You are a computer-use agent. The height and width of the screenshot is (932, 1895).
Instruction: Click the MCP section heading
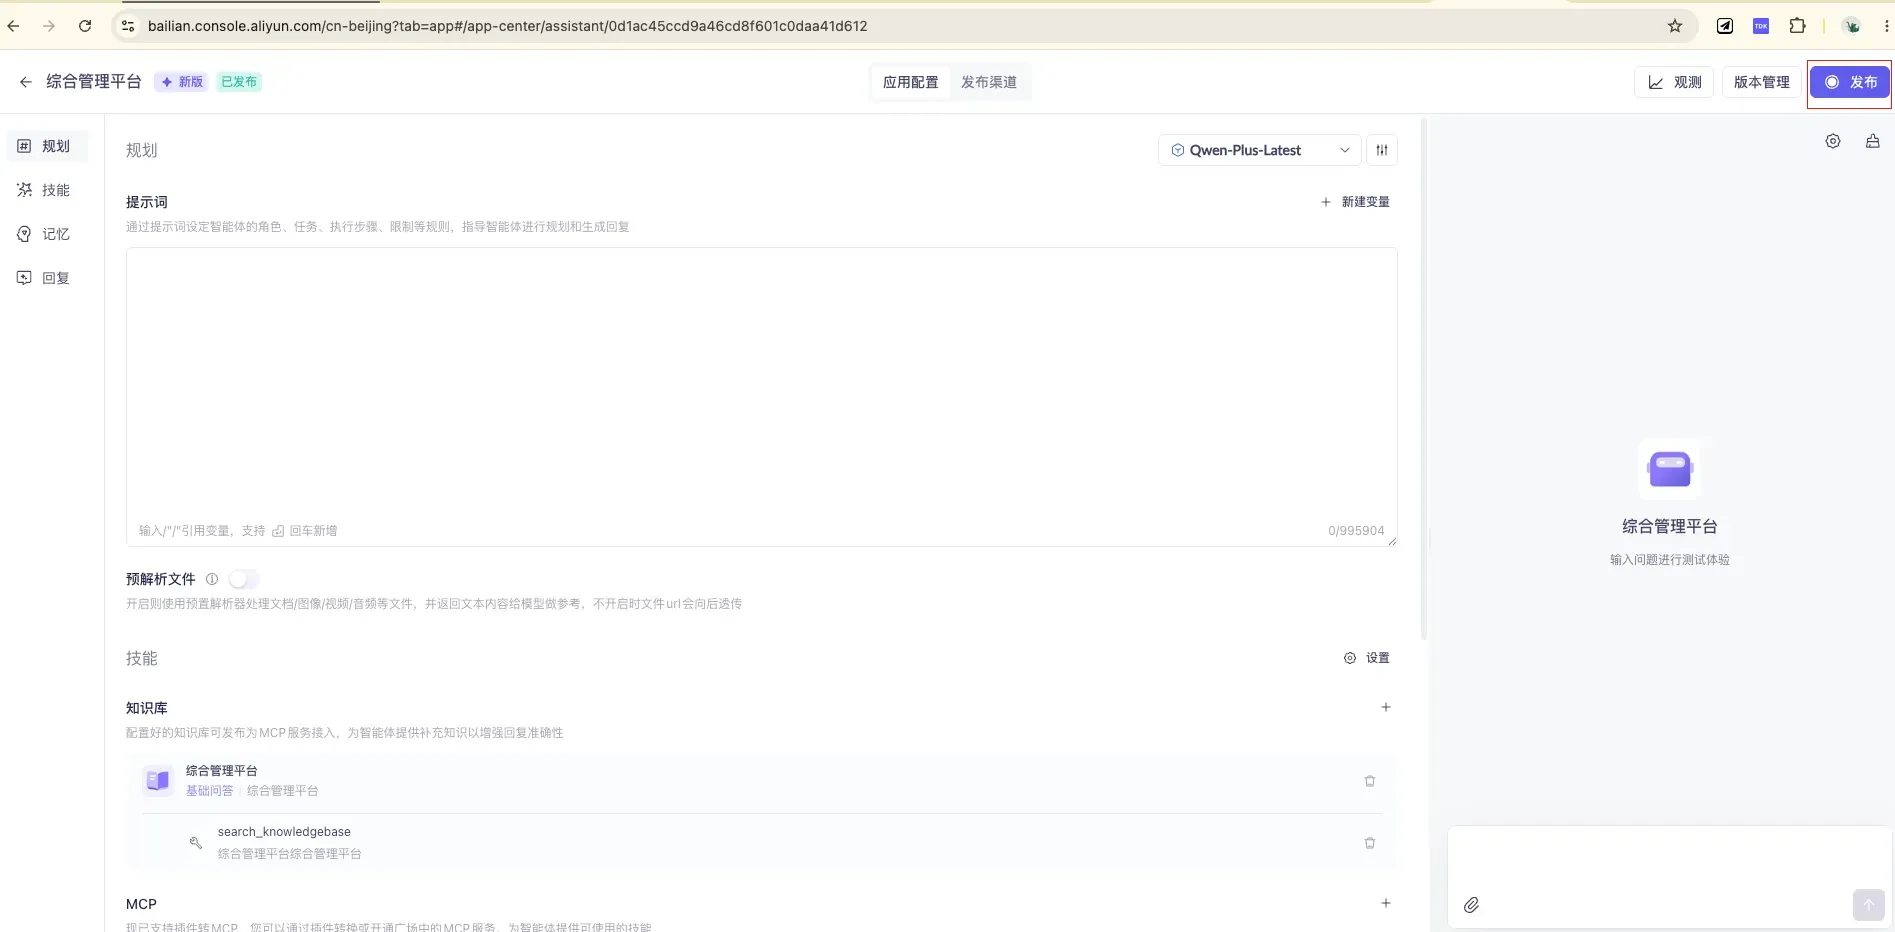[x=141, y=904]
